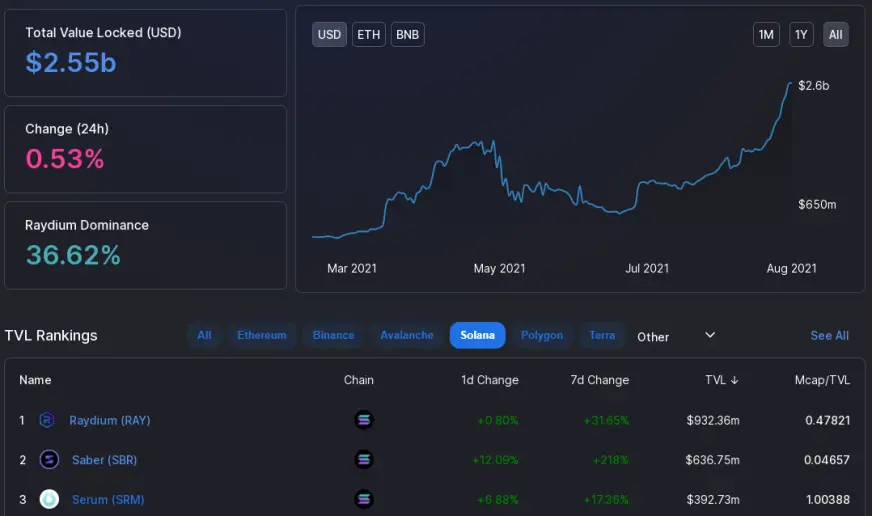
Task: Click the $650m chart axis label
Action: (817, 205)
